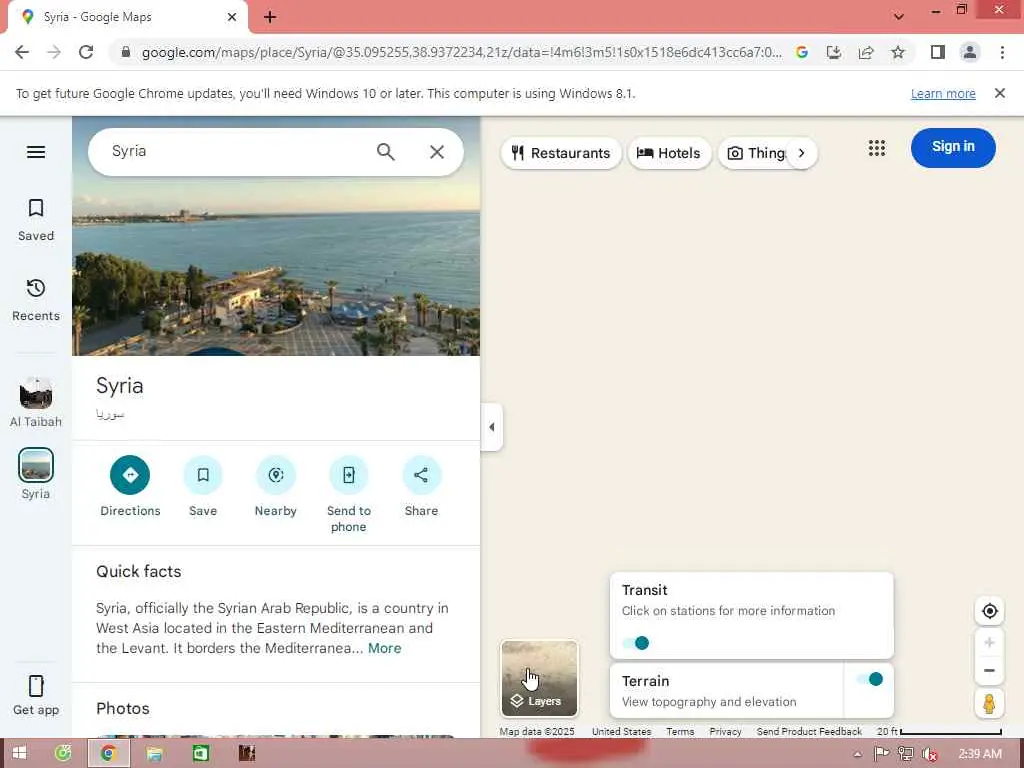
Task: Click the United States region link
Action: [x=621, y=731]
